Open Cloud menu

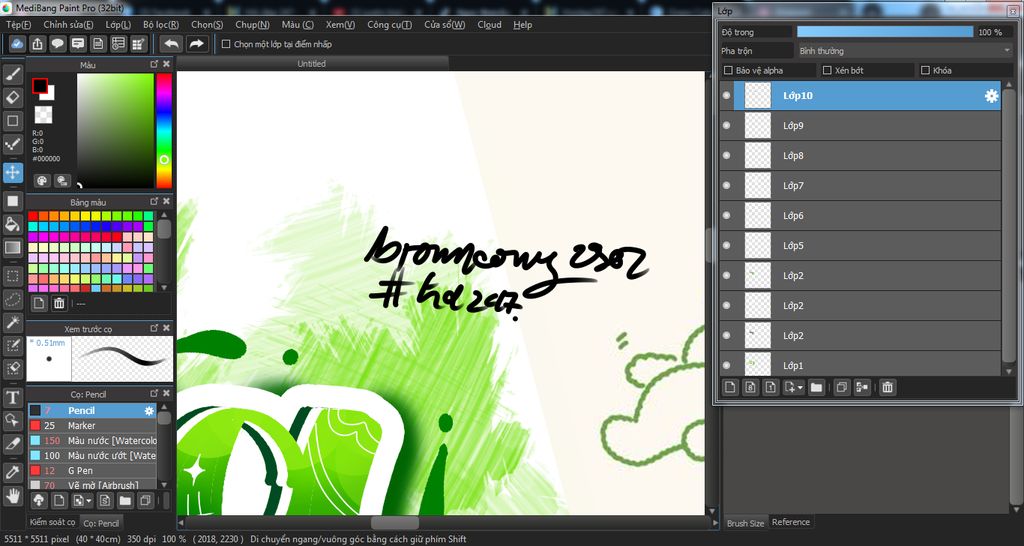(x=489, y=25)
